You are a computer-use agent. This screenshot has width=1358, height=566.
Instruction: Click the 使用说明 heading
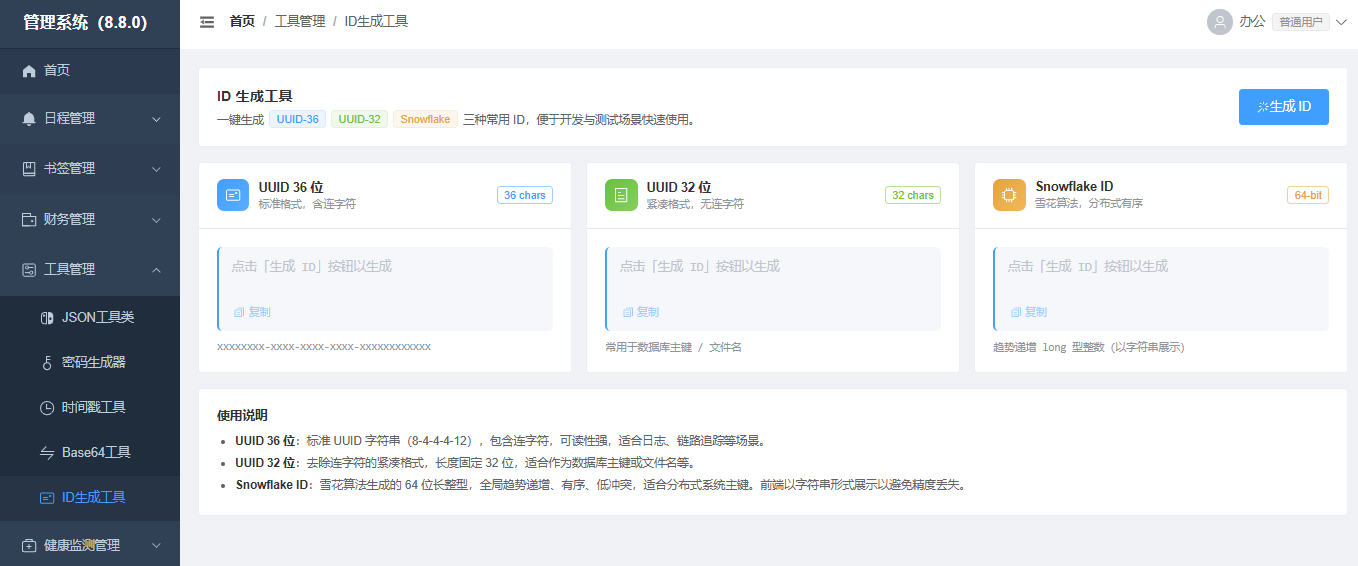coord(242,415)
